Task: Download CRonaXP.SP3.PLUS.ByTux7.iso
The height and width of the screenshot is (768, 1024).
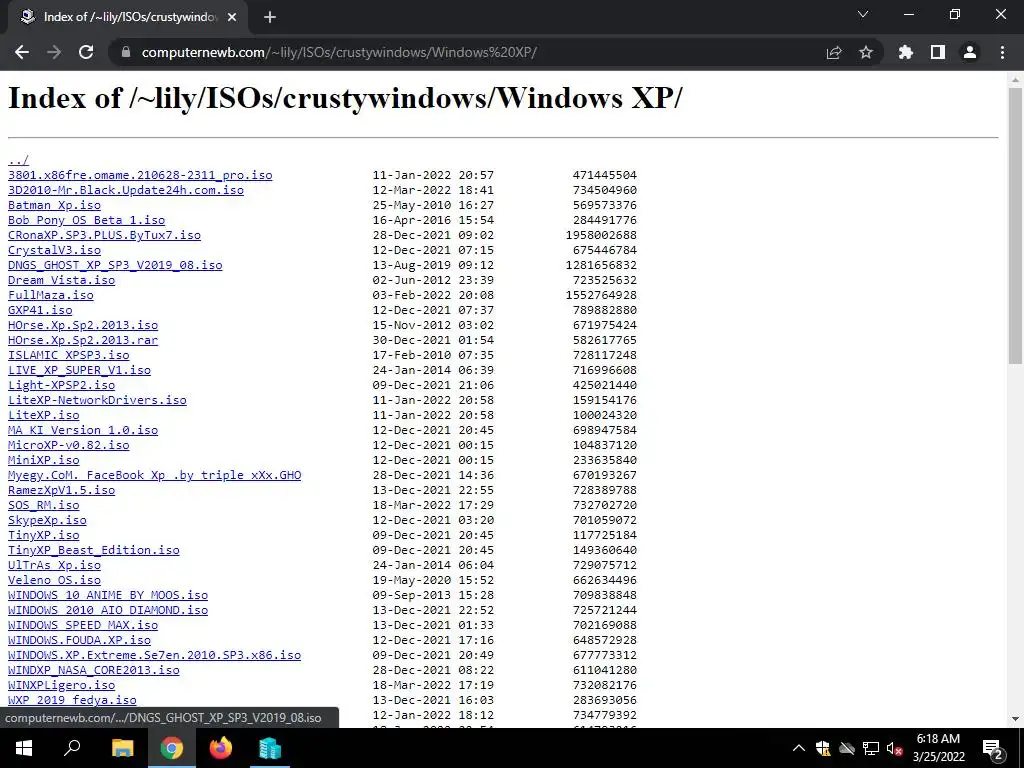Action: (104, 235)
